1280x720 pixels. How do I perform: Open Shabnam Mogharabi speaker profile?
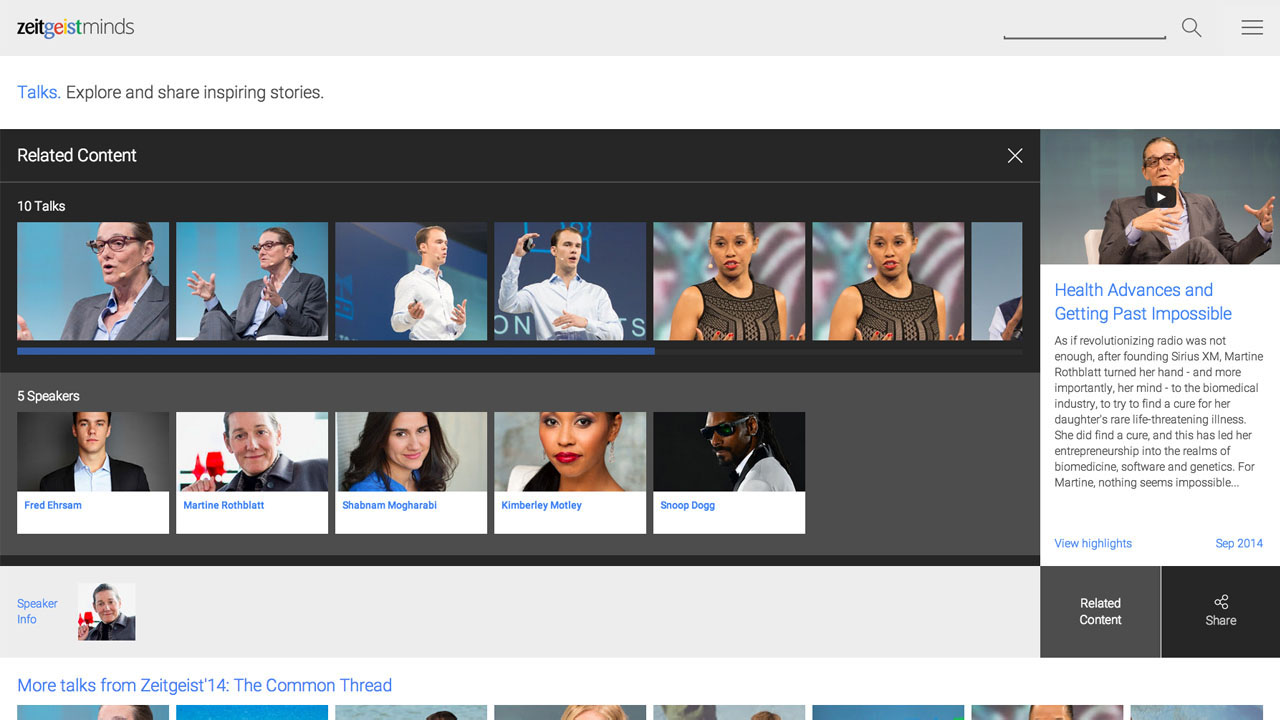coord(411,472)
